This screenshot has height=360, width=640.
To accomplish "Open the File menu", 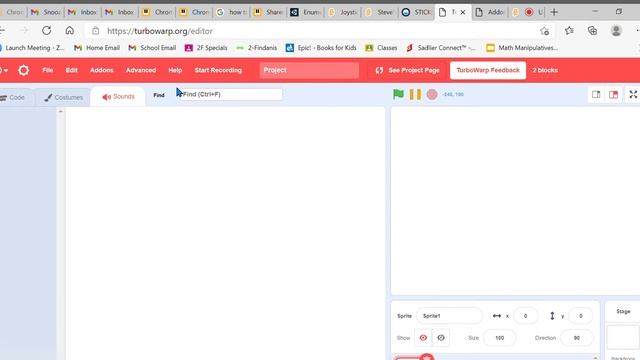I will pos(48,70).
